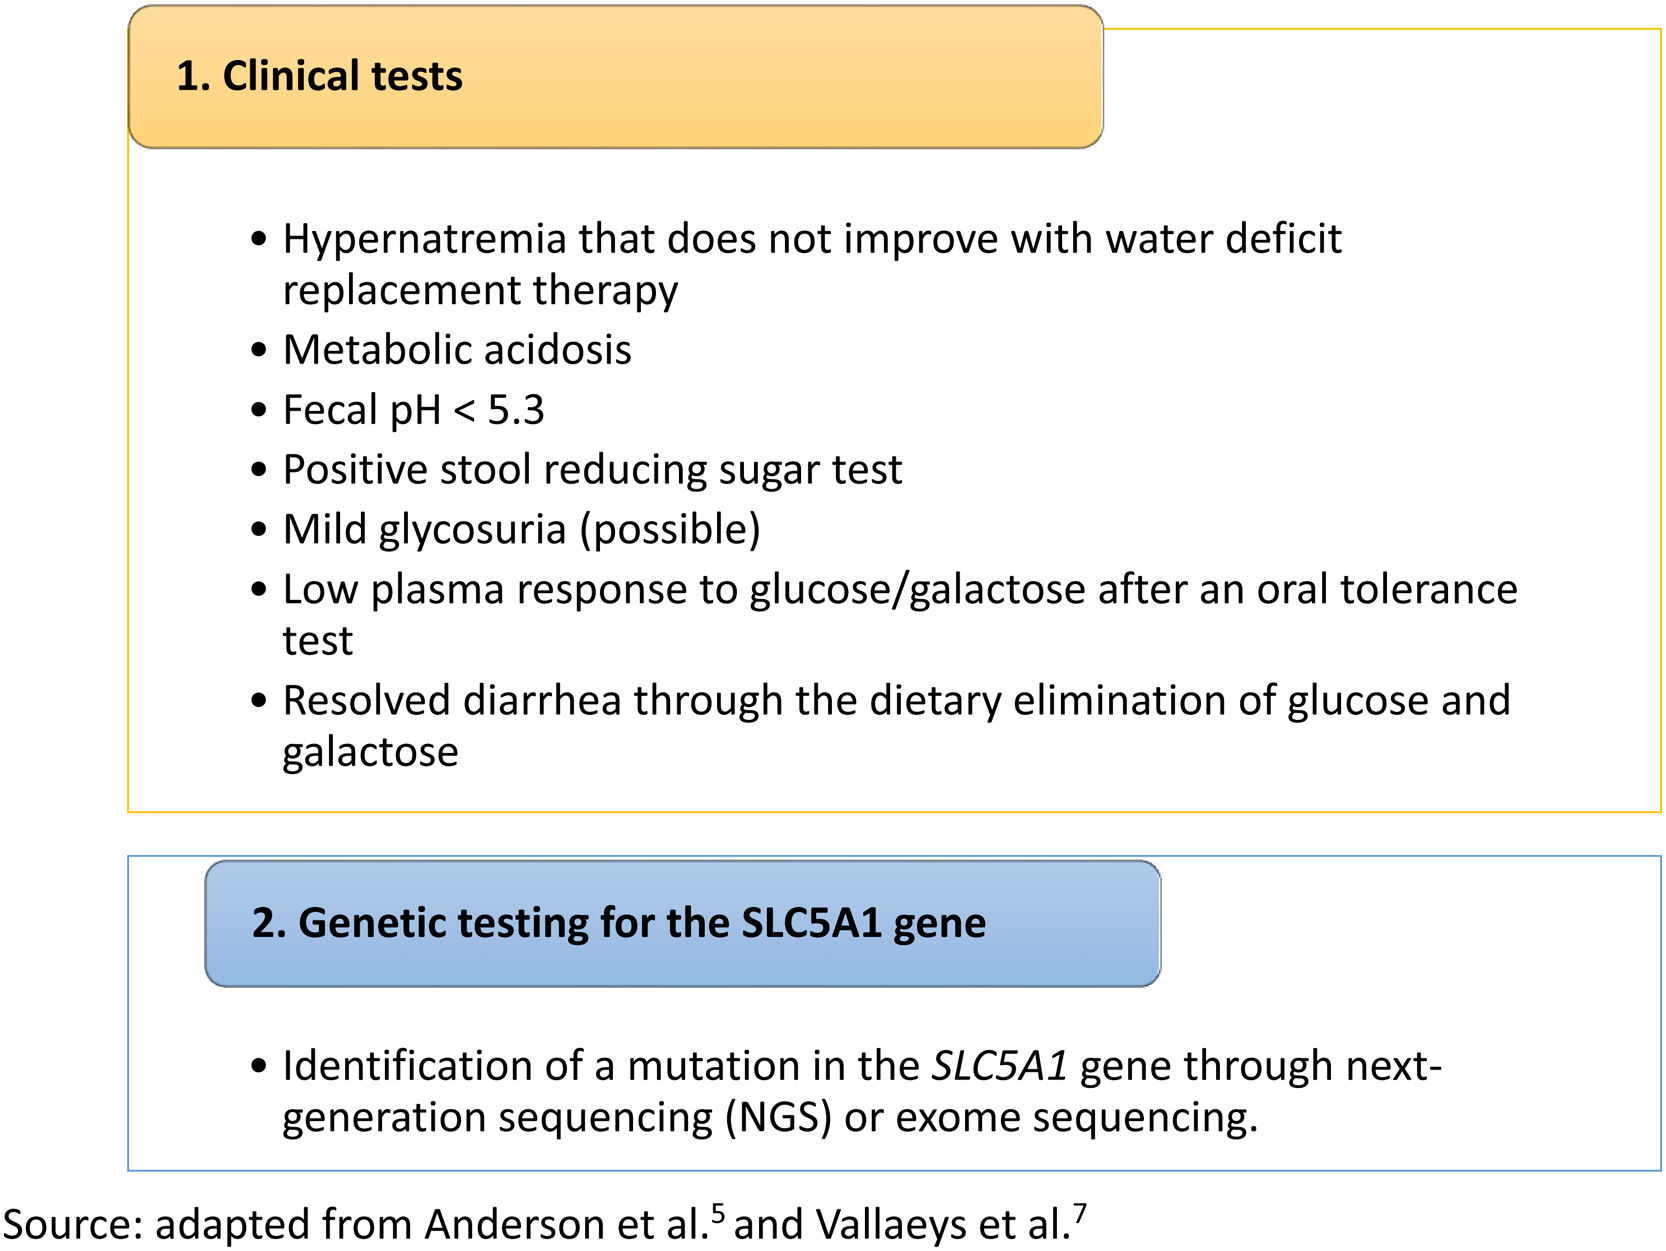Click the word "galactose" on the last yellow-box line
Screen dimensions: 1666x1251
pos(370,752)
